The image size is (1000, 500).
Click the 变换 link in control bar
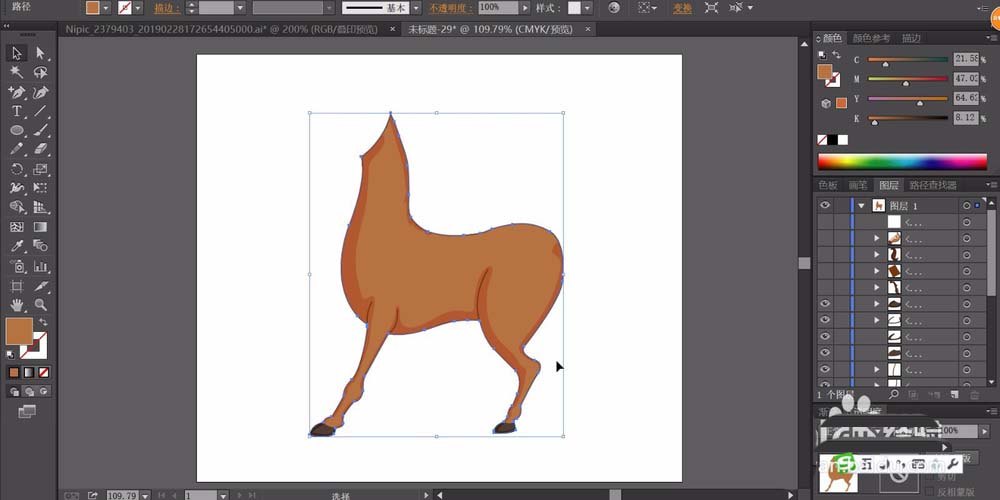[682, 8]
